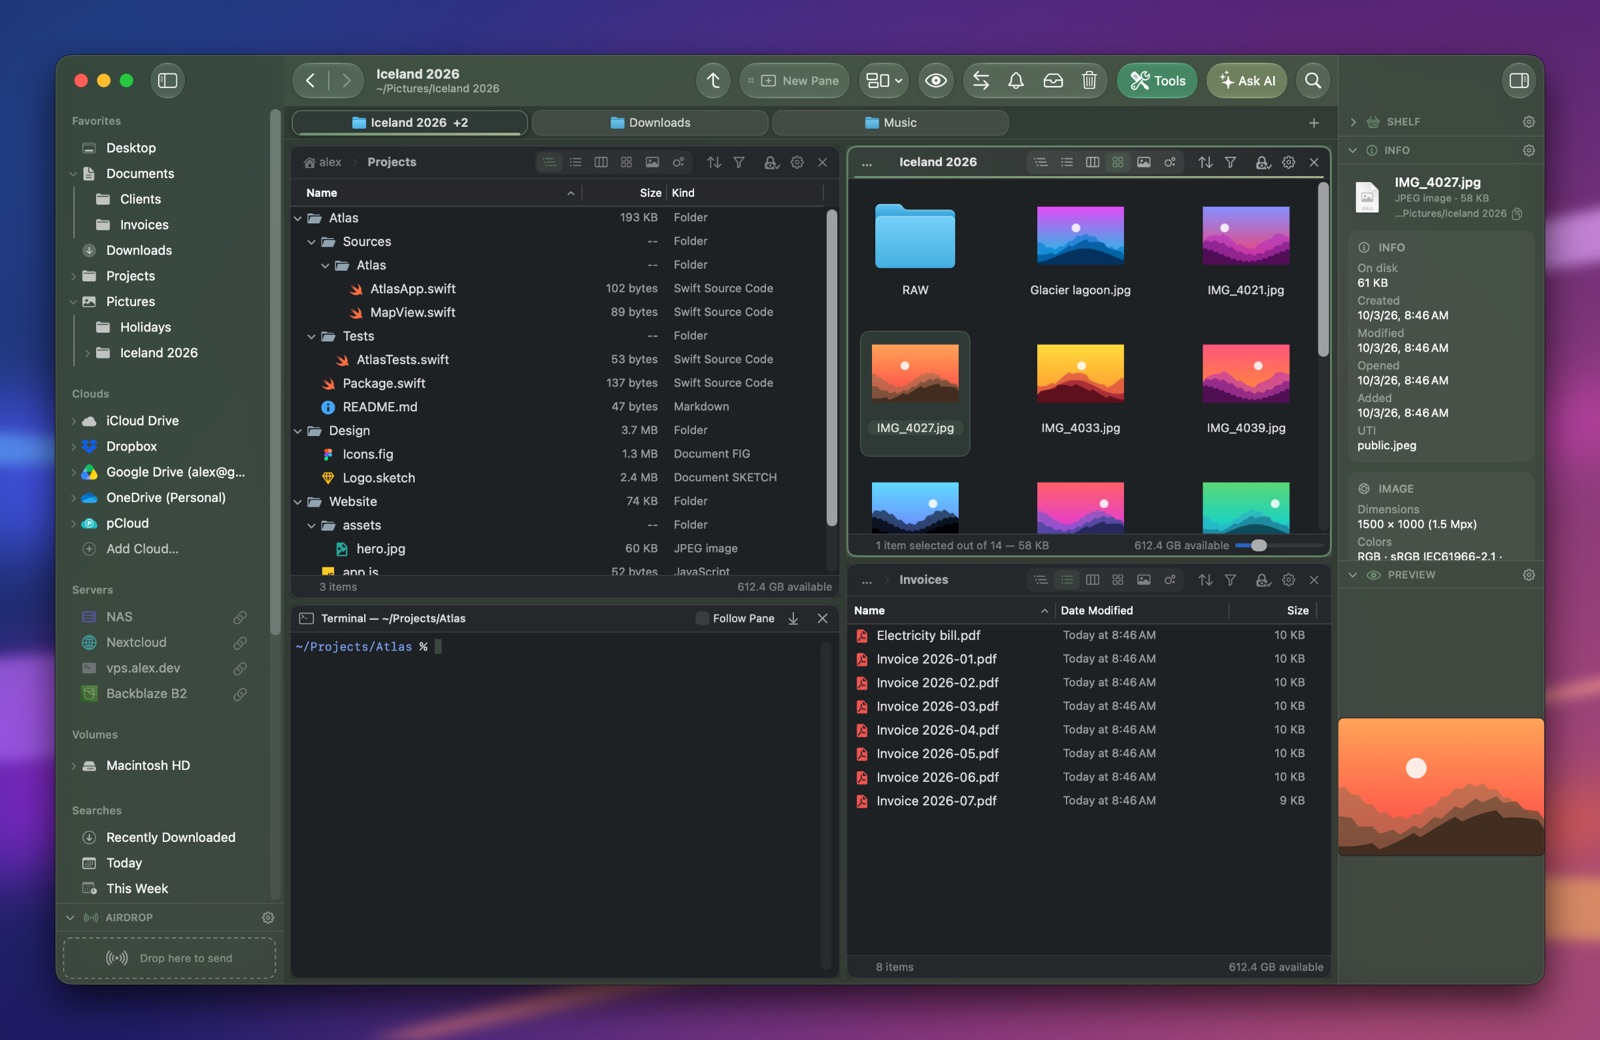Viewport: 1600px width, 1040px height.
Task: Toggle the left sidebar visibility
Action: click(168, 81)
